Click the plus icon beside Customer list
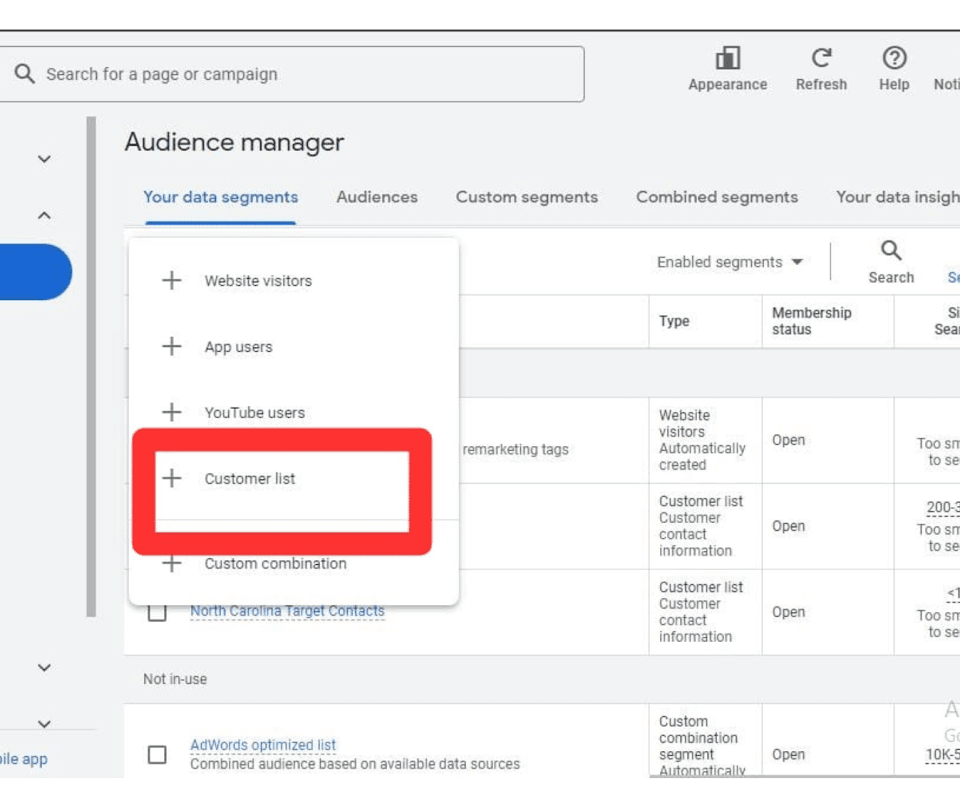 [x=172, y=478]
